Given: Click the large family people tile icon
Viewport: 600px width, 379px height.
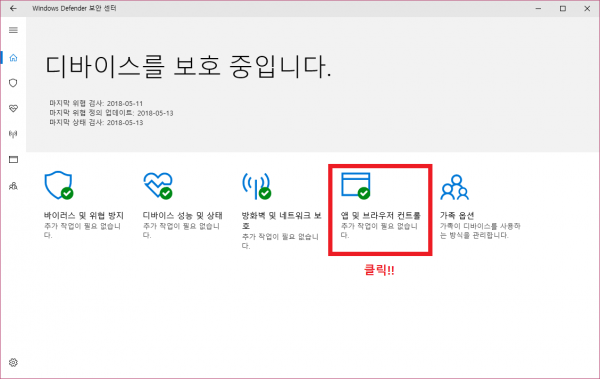Looking at the screenshot, I should [455, 187].
